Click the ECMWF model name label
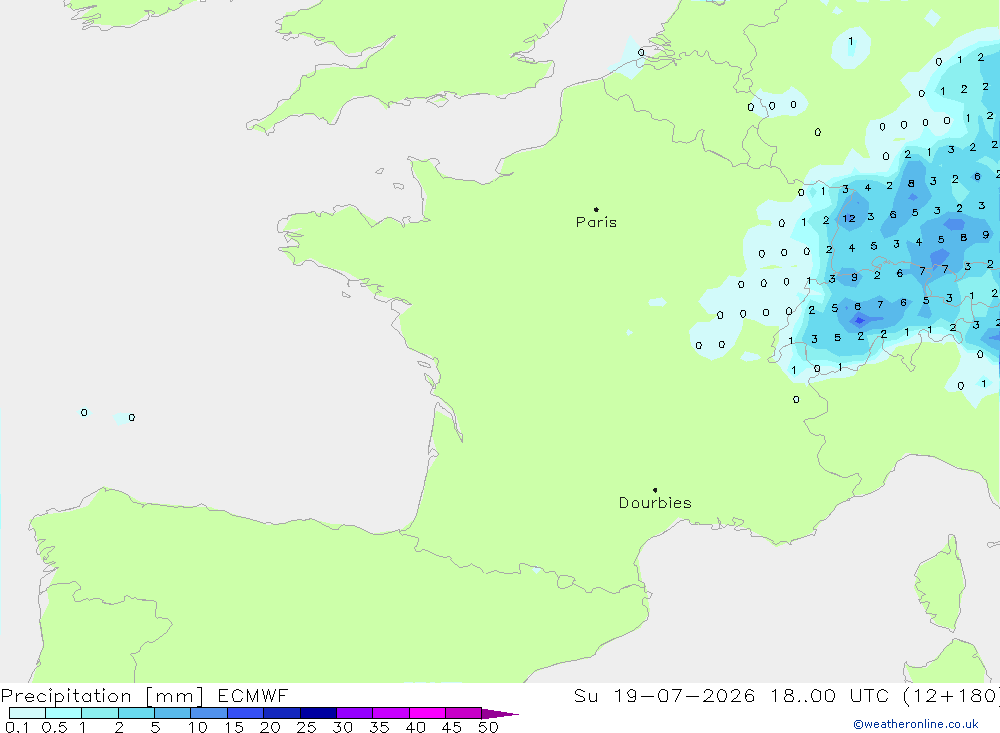This screenshot has width=1000, height=733. (253, 695)
